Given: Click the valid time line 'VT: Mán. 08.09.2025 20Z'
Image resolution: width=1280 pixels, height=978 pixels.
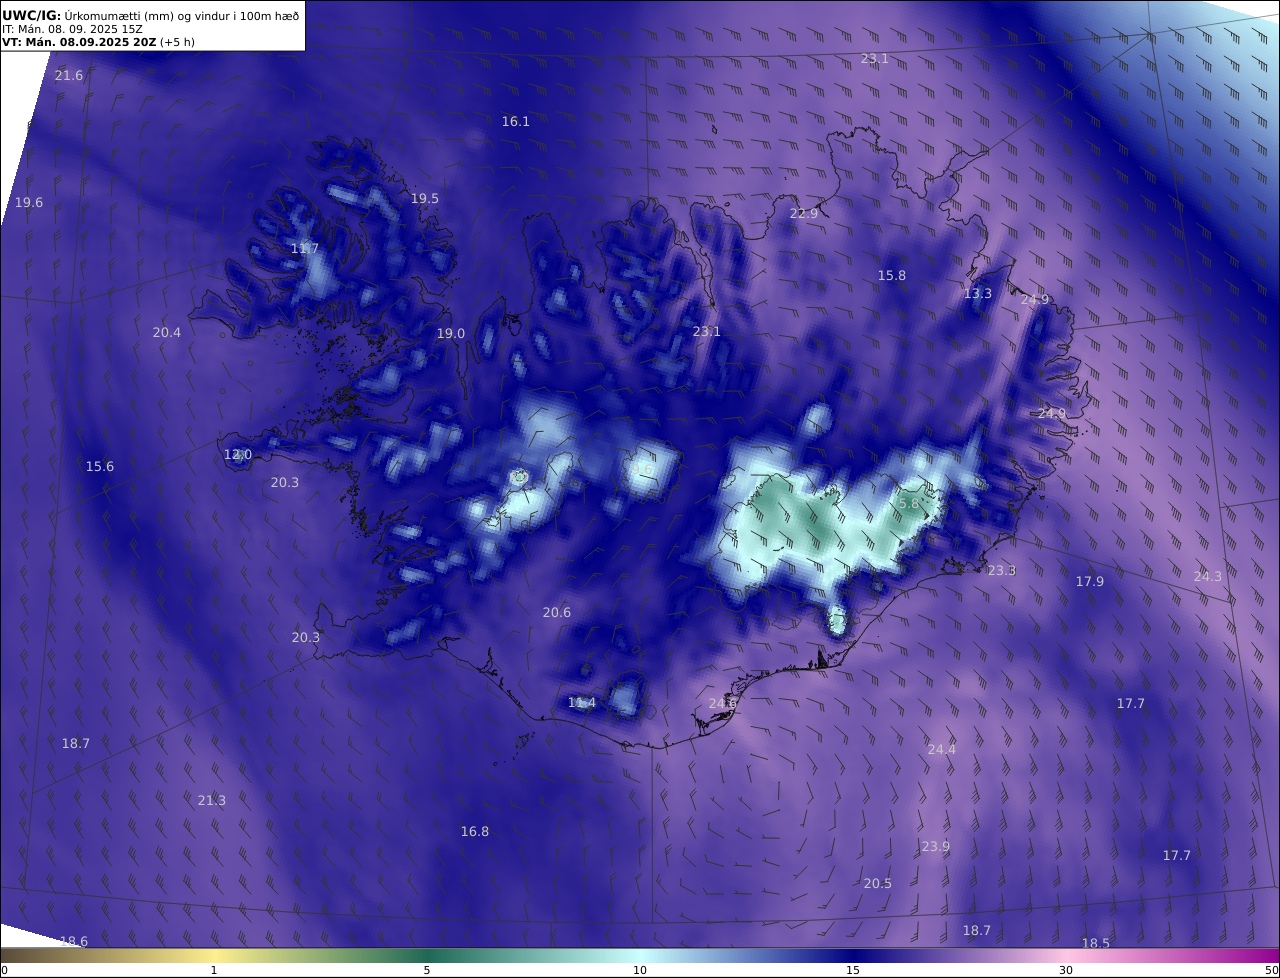Looking at the screenshot, I should click(79, 42).
